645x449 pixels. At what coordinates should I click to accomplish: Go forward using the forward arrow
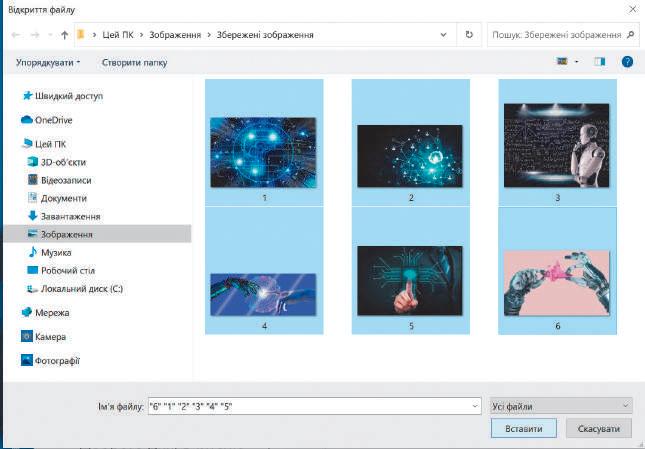(x=35, y=35)
